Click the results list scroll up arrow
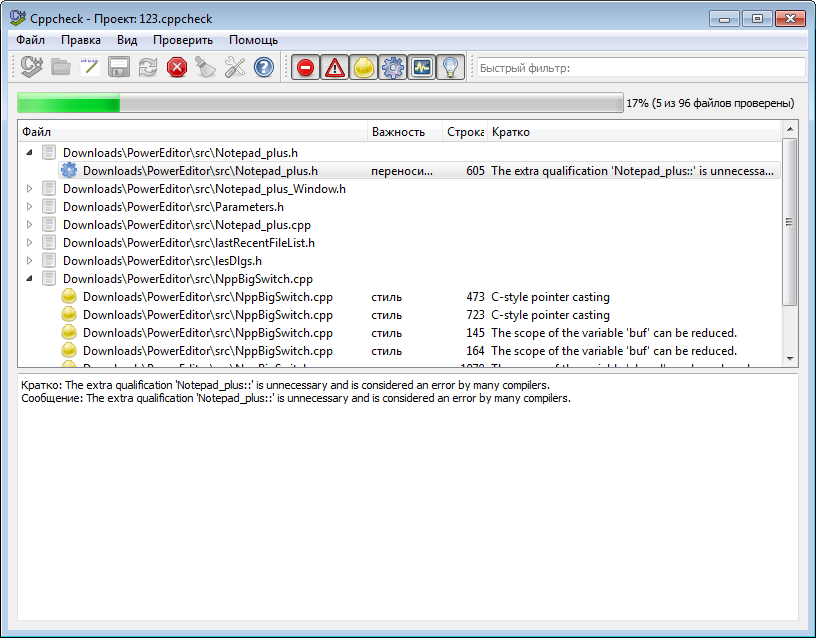 point(790,129)
